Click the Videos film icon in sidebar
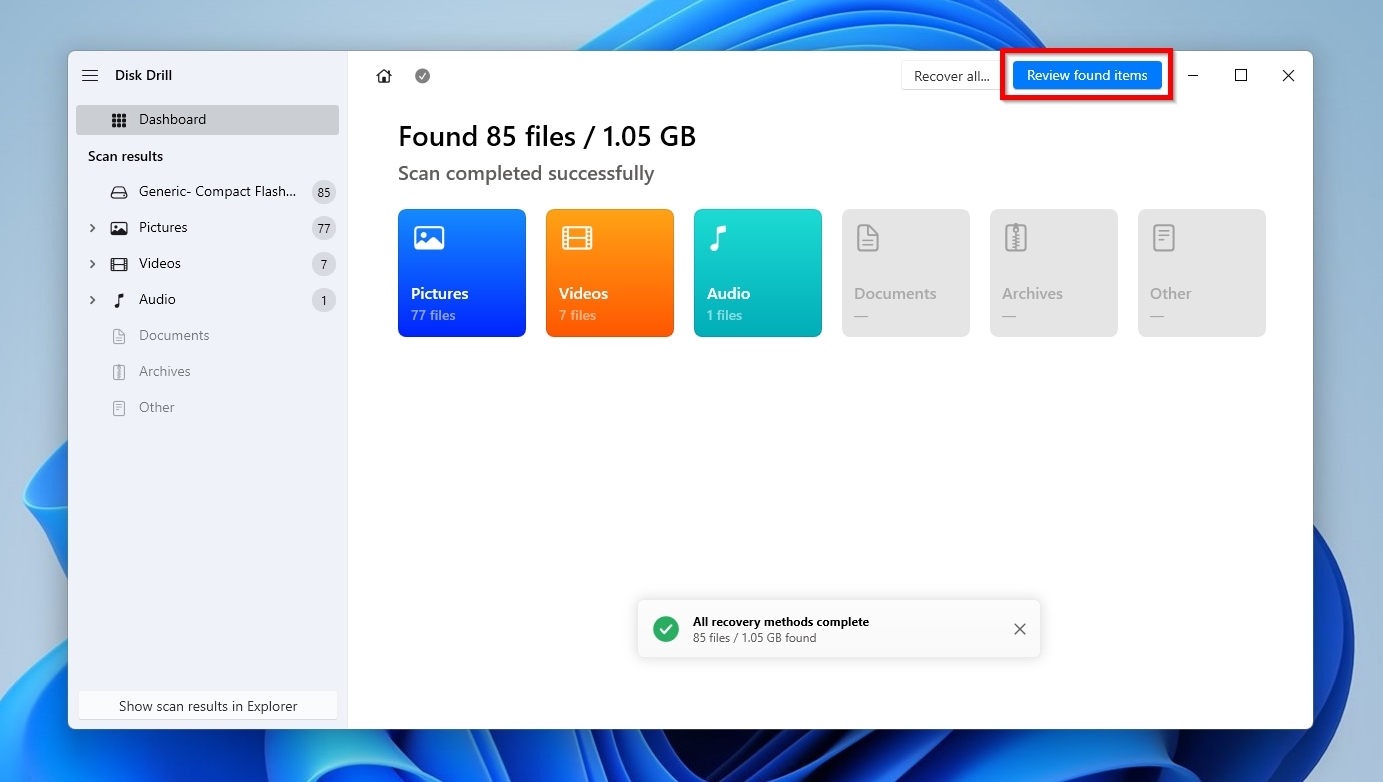This screenshot has height=782, width=1383. click(x=119, y=264)
